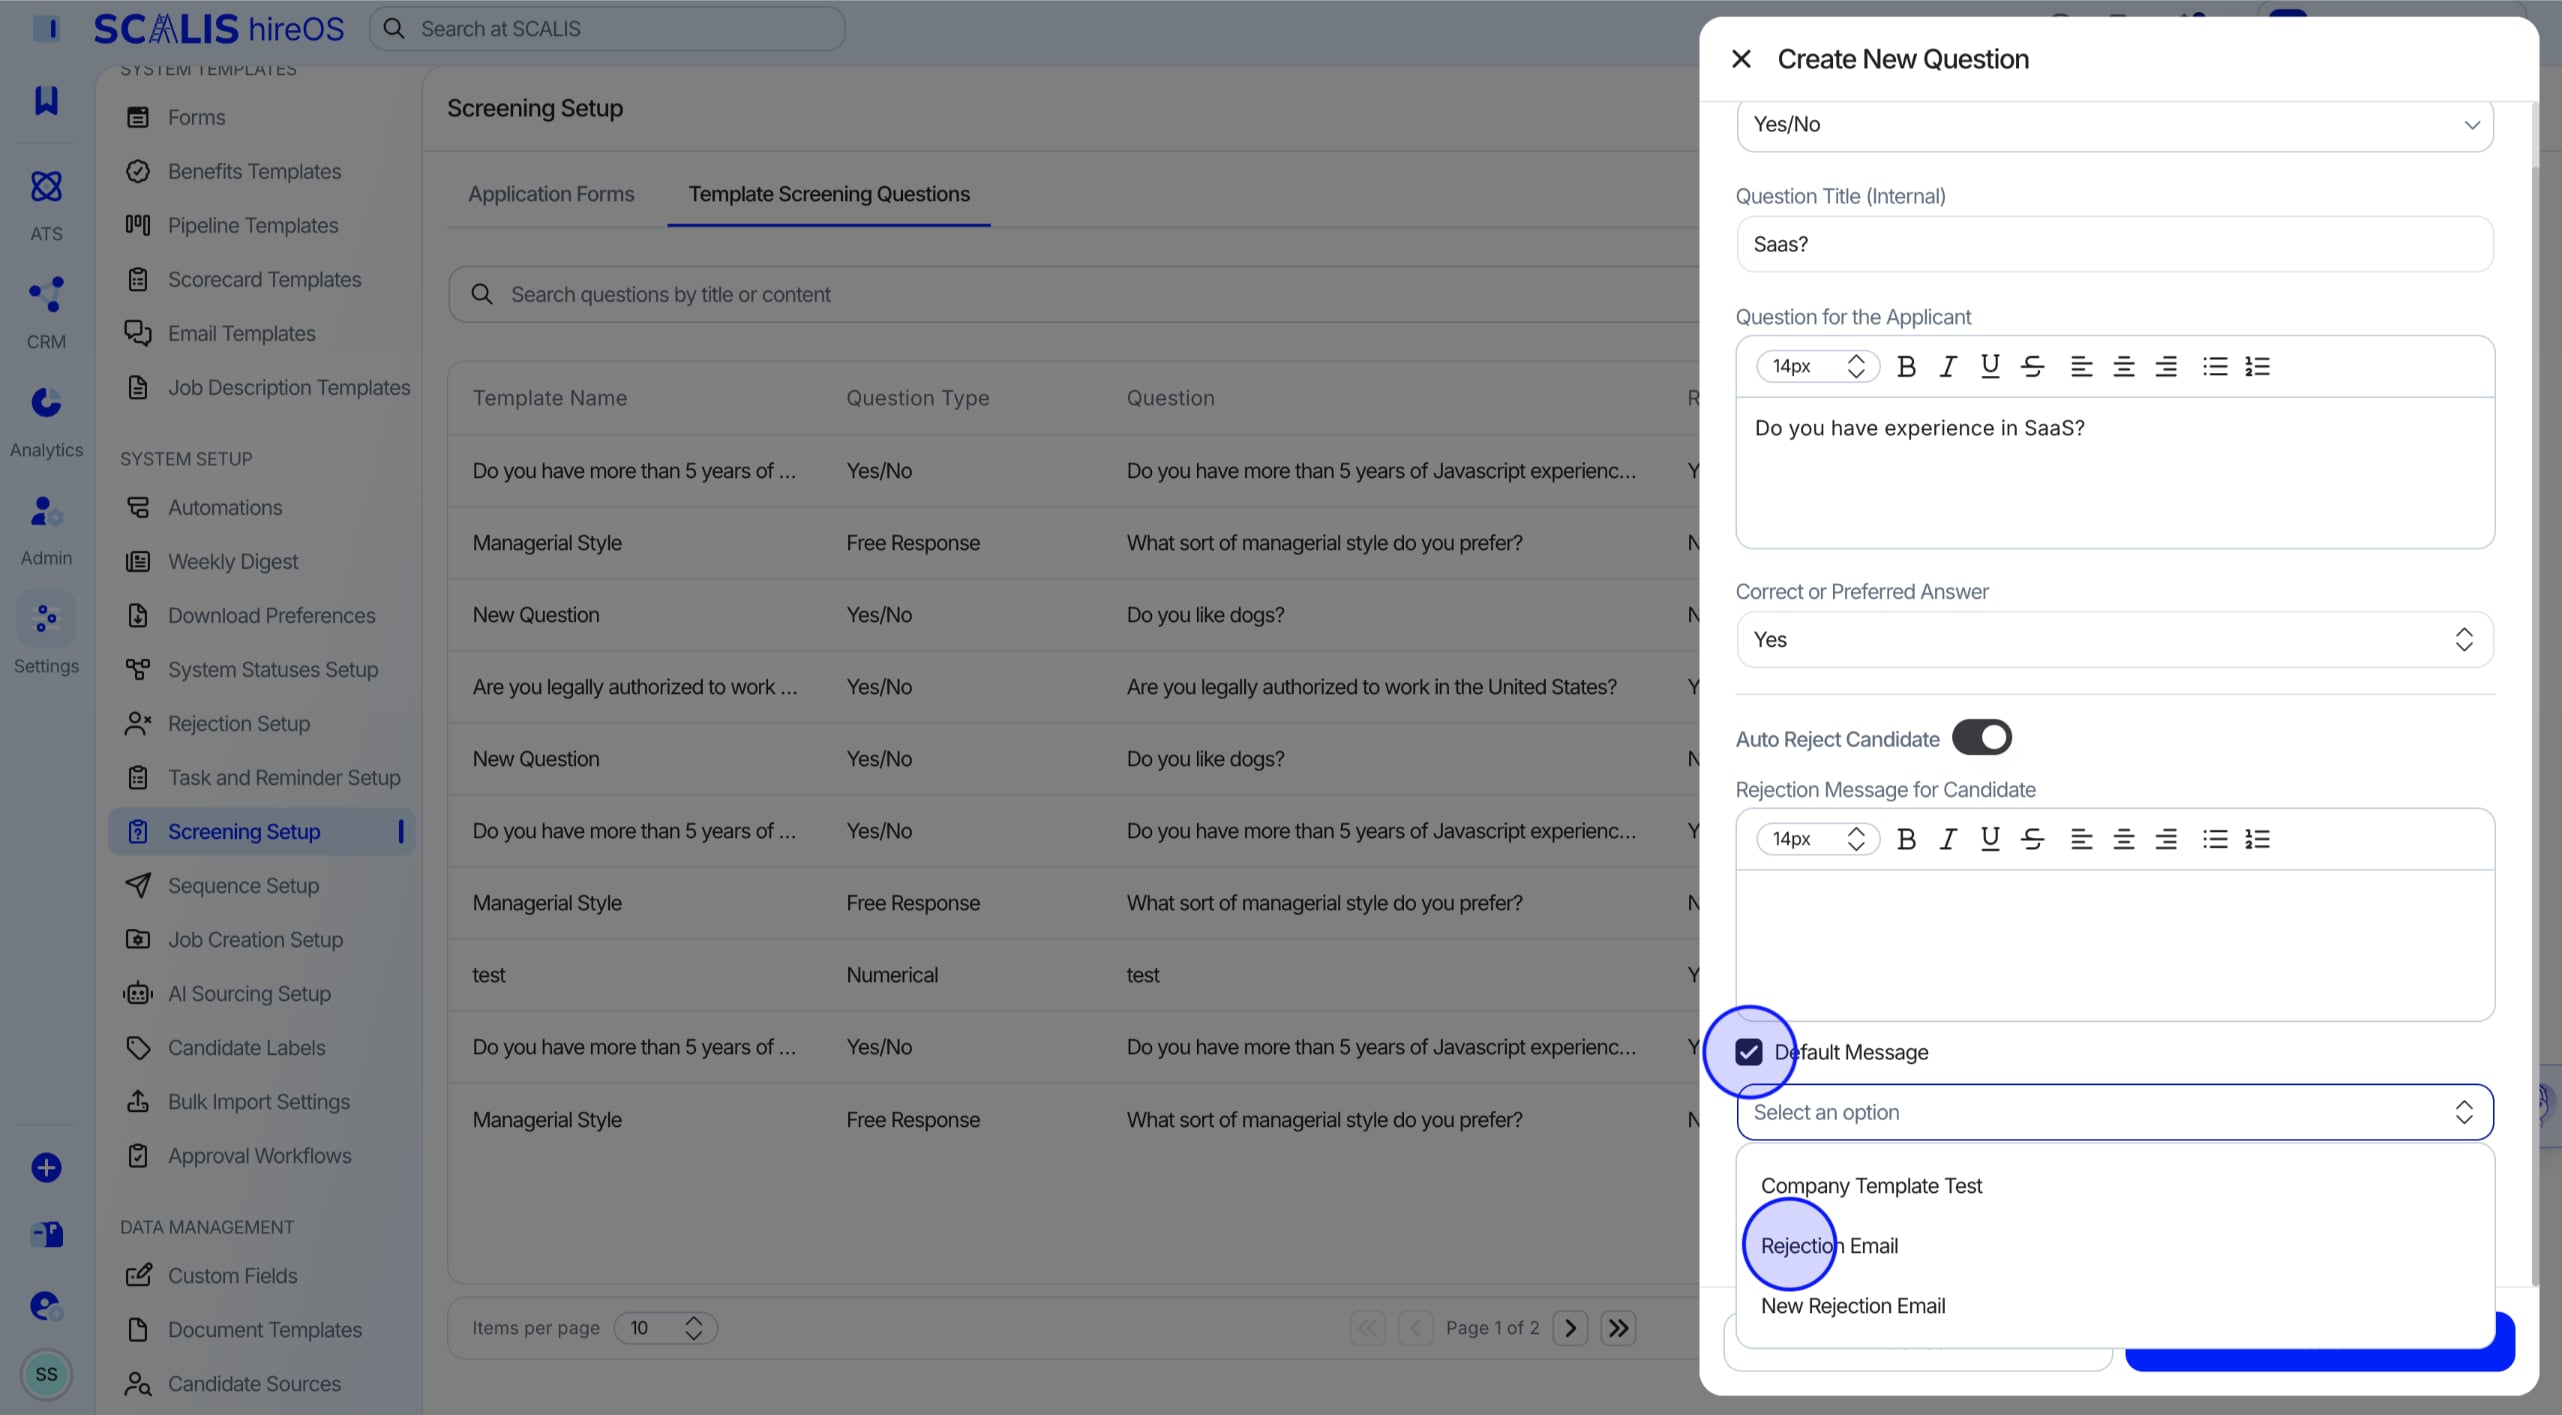Viewport: 2562px width, 1415px height.
Task: Click Underline in the Question for the Applicant toolbar
Action: [x=1990, y=367]
